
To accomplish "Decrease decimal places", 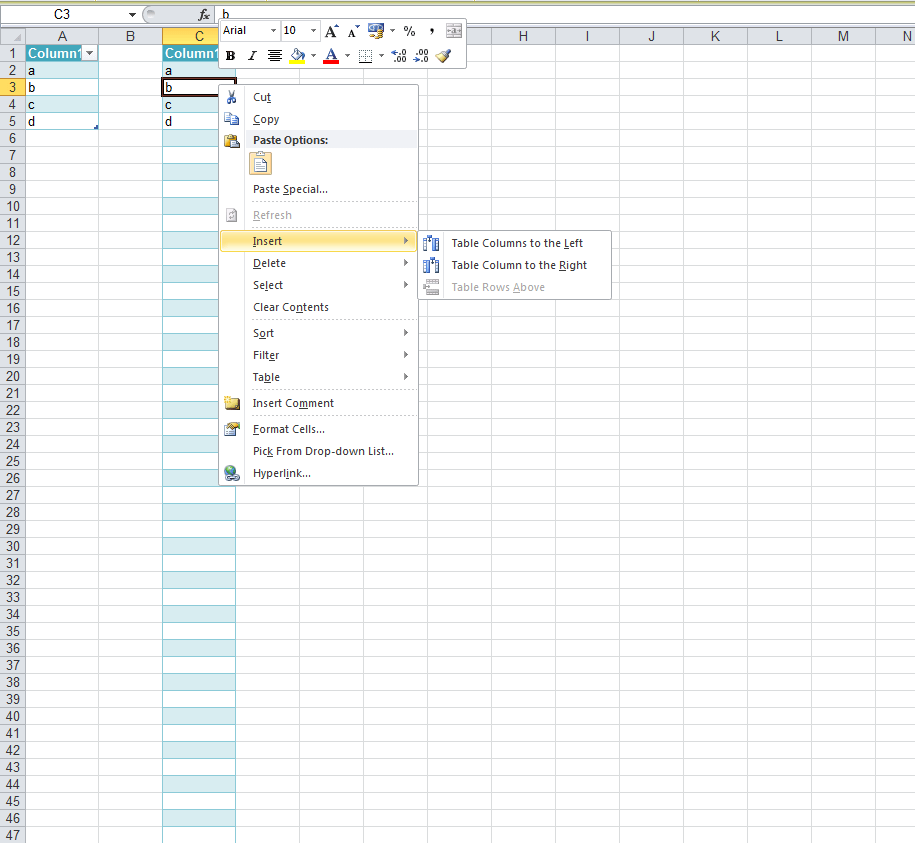I will click(421, 56).
